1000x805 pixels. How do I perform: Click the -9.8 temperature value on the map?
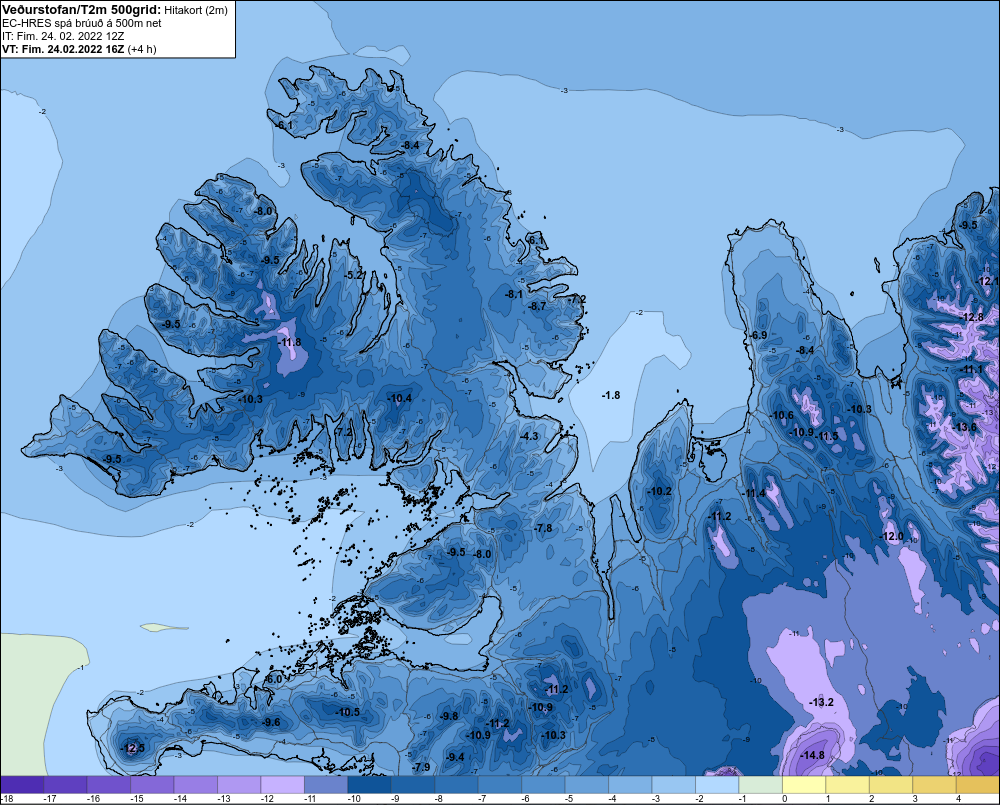pos(449,716)
